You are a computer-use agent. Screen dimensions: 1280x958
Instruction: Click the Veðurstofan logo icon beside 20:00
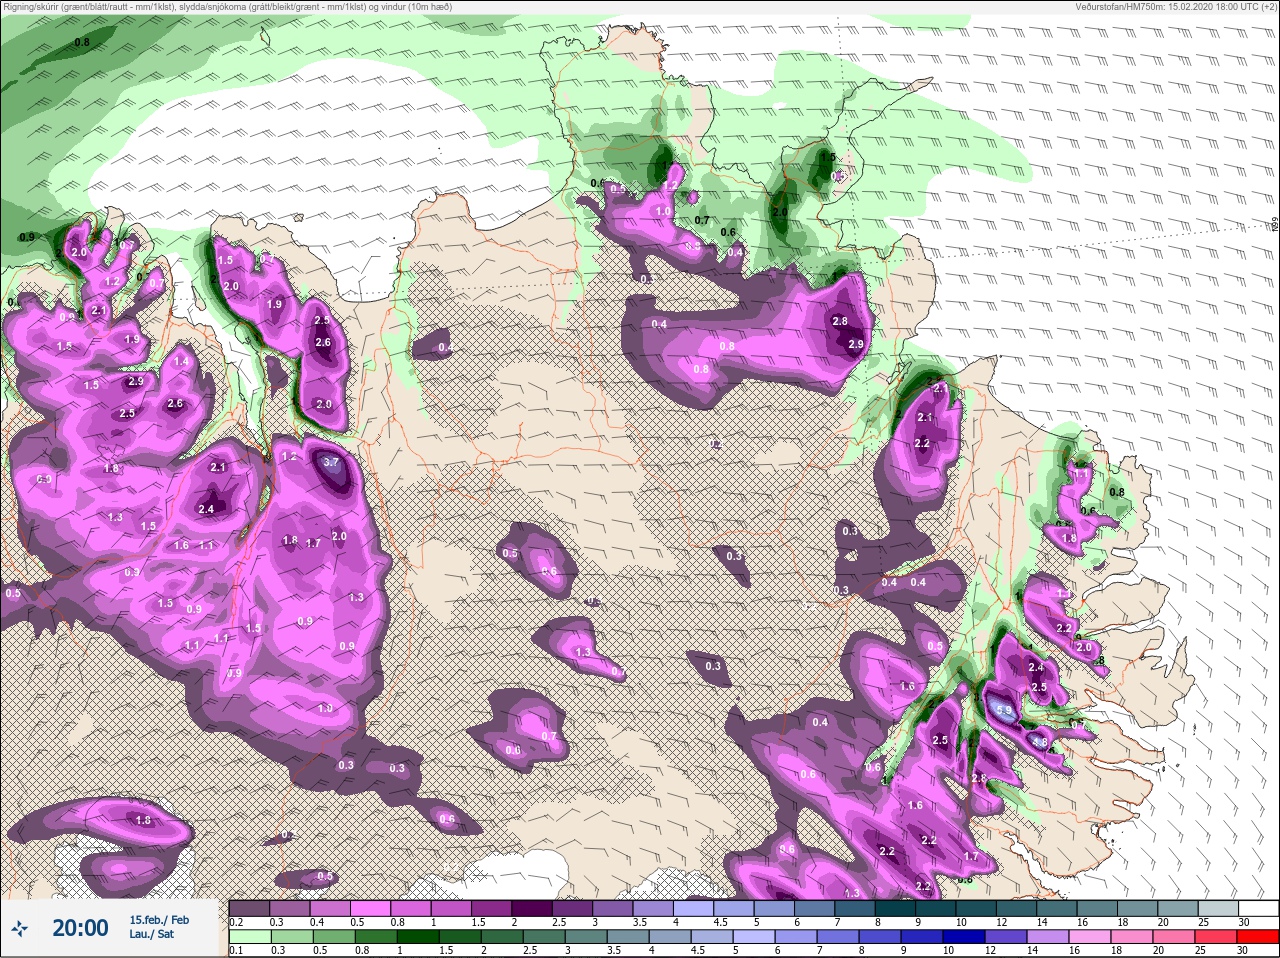click(x=19, y=929)
